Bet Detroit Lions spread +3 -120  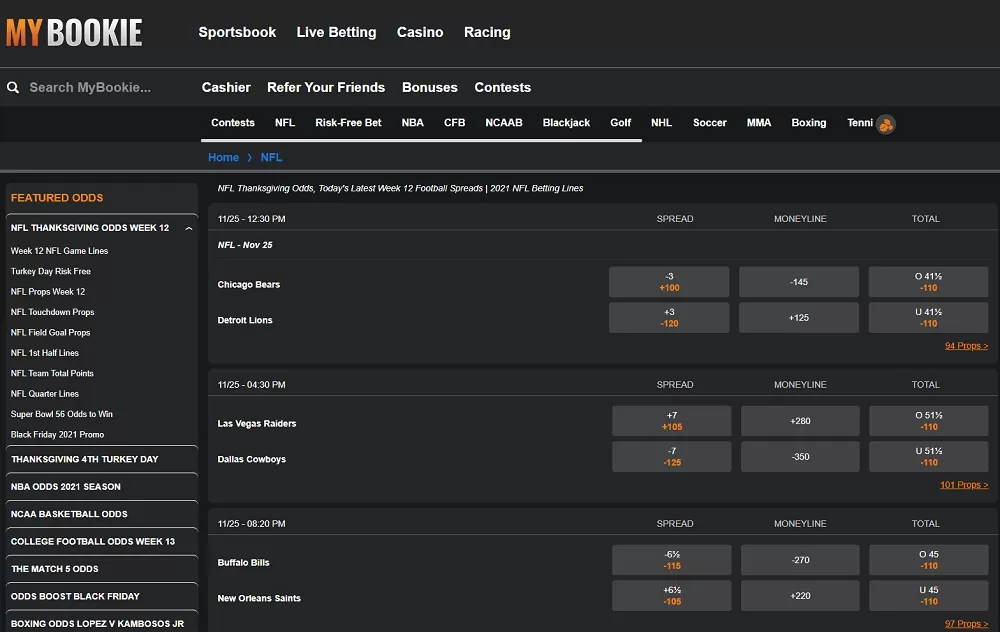669,318
